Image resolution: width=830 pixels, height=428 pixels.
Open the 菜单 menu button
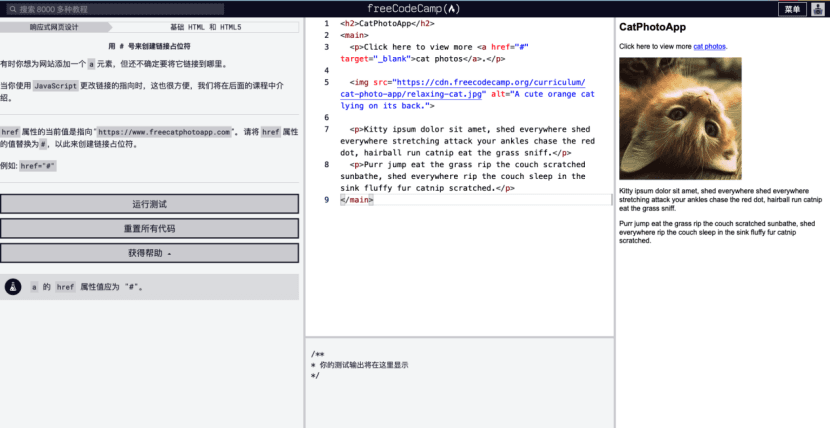(x=792, y=9)
